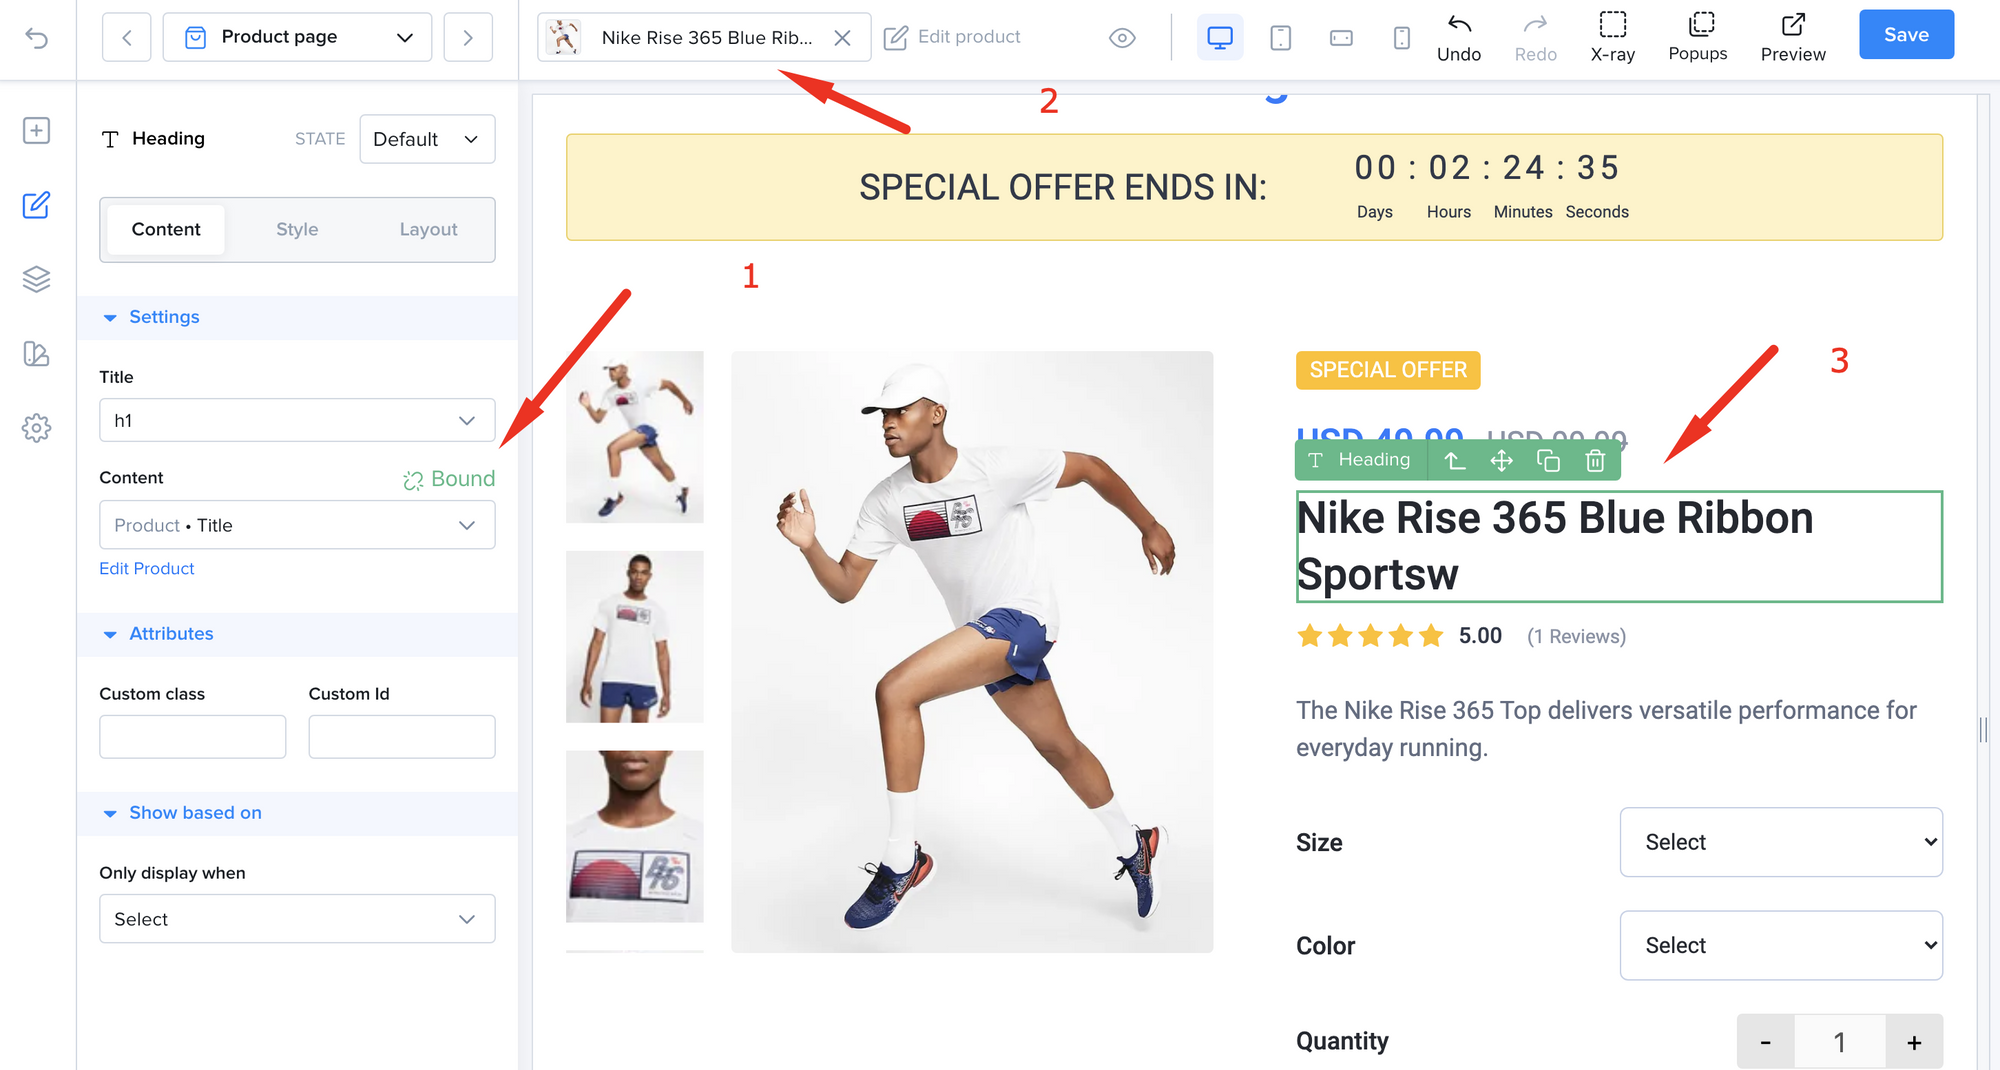Image resolution: width=2000 pixels, height=1070 pixels.
Task: Focus the Custom class input
Action: [x=193, y=737]
